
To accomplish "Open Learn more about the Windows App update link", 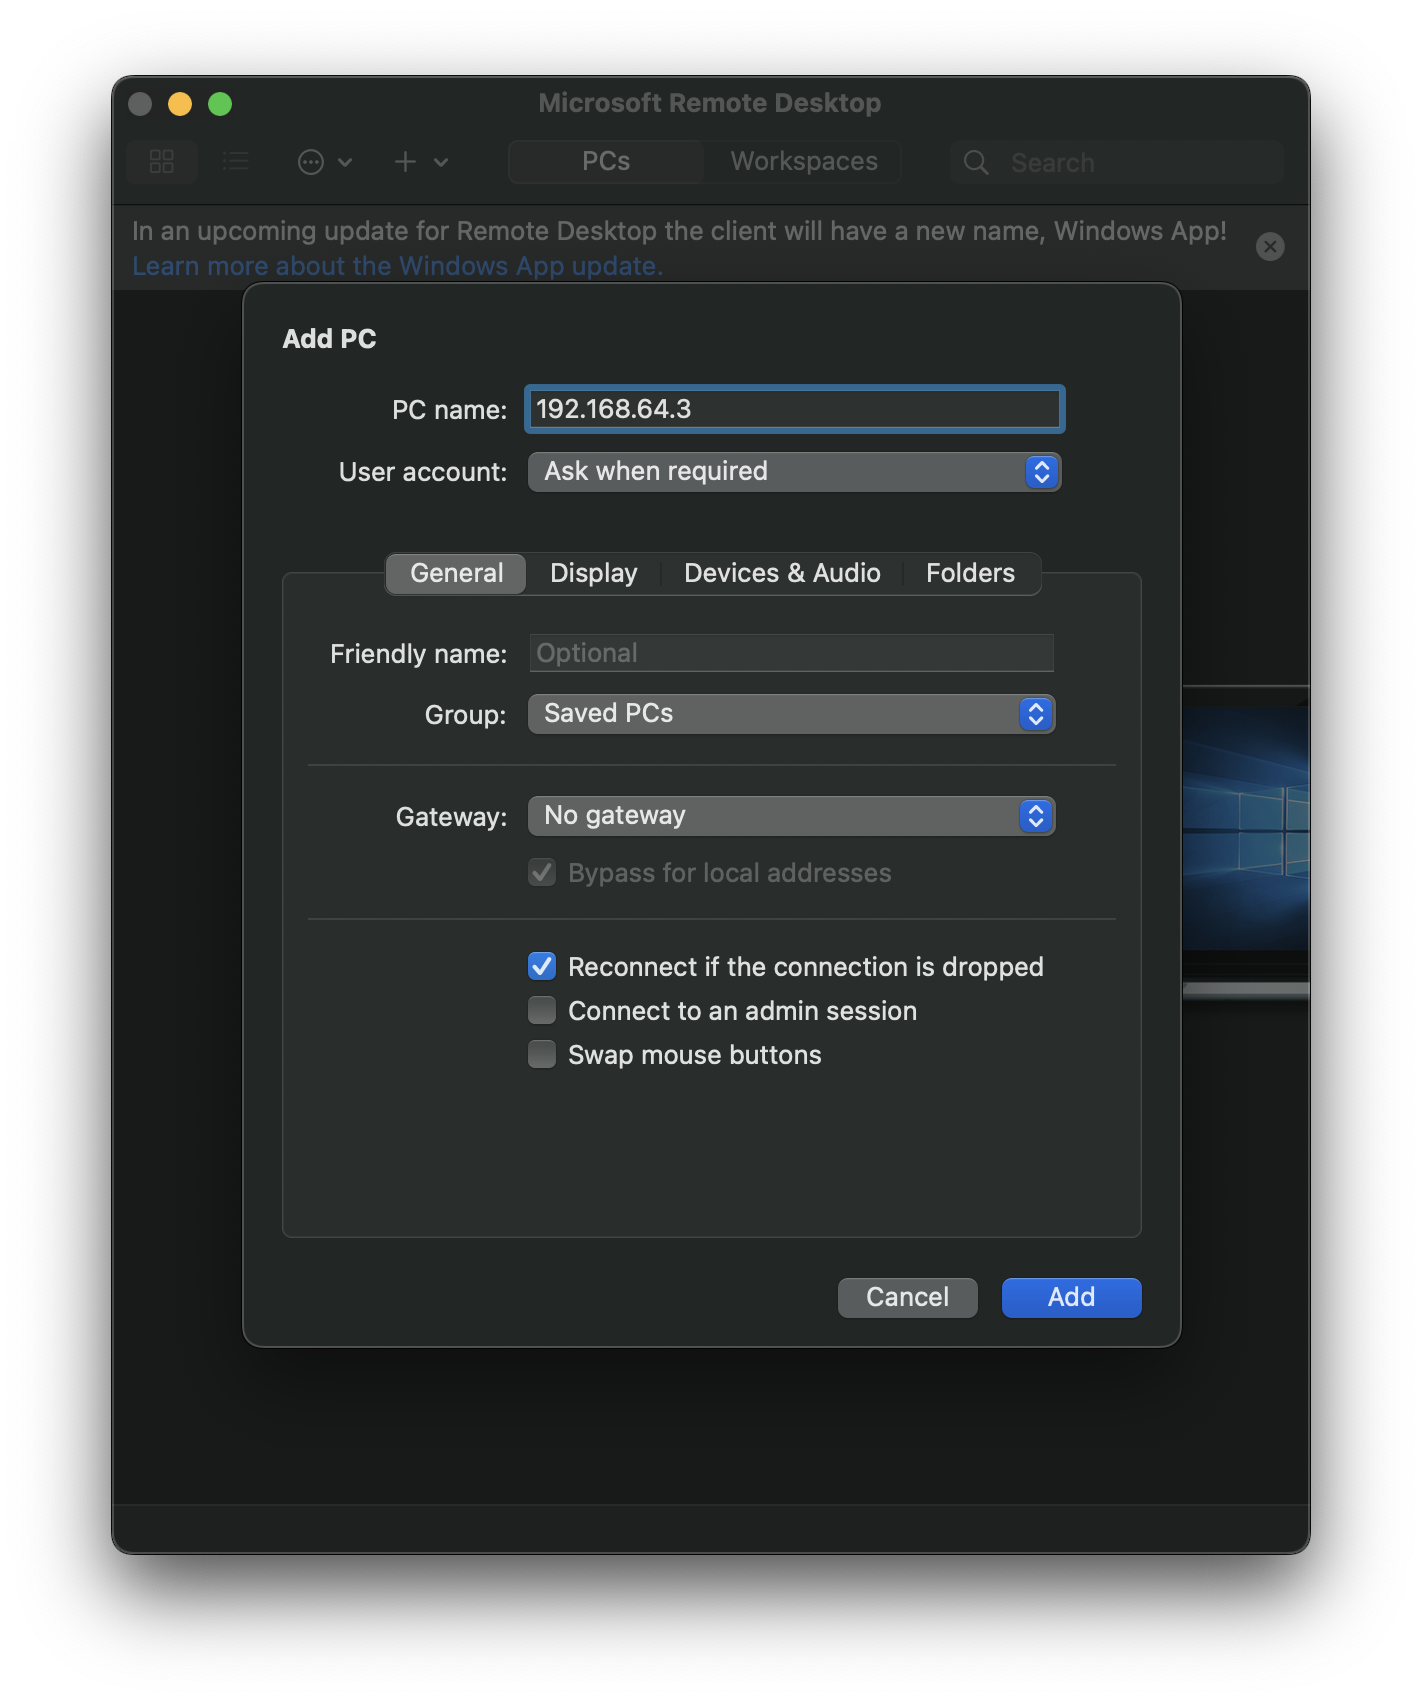I will tap(397, 266).
